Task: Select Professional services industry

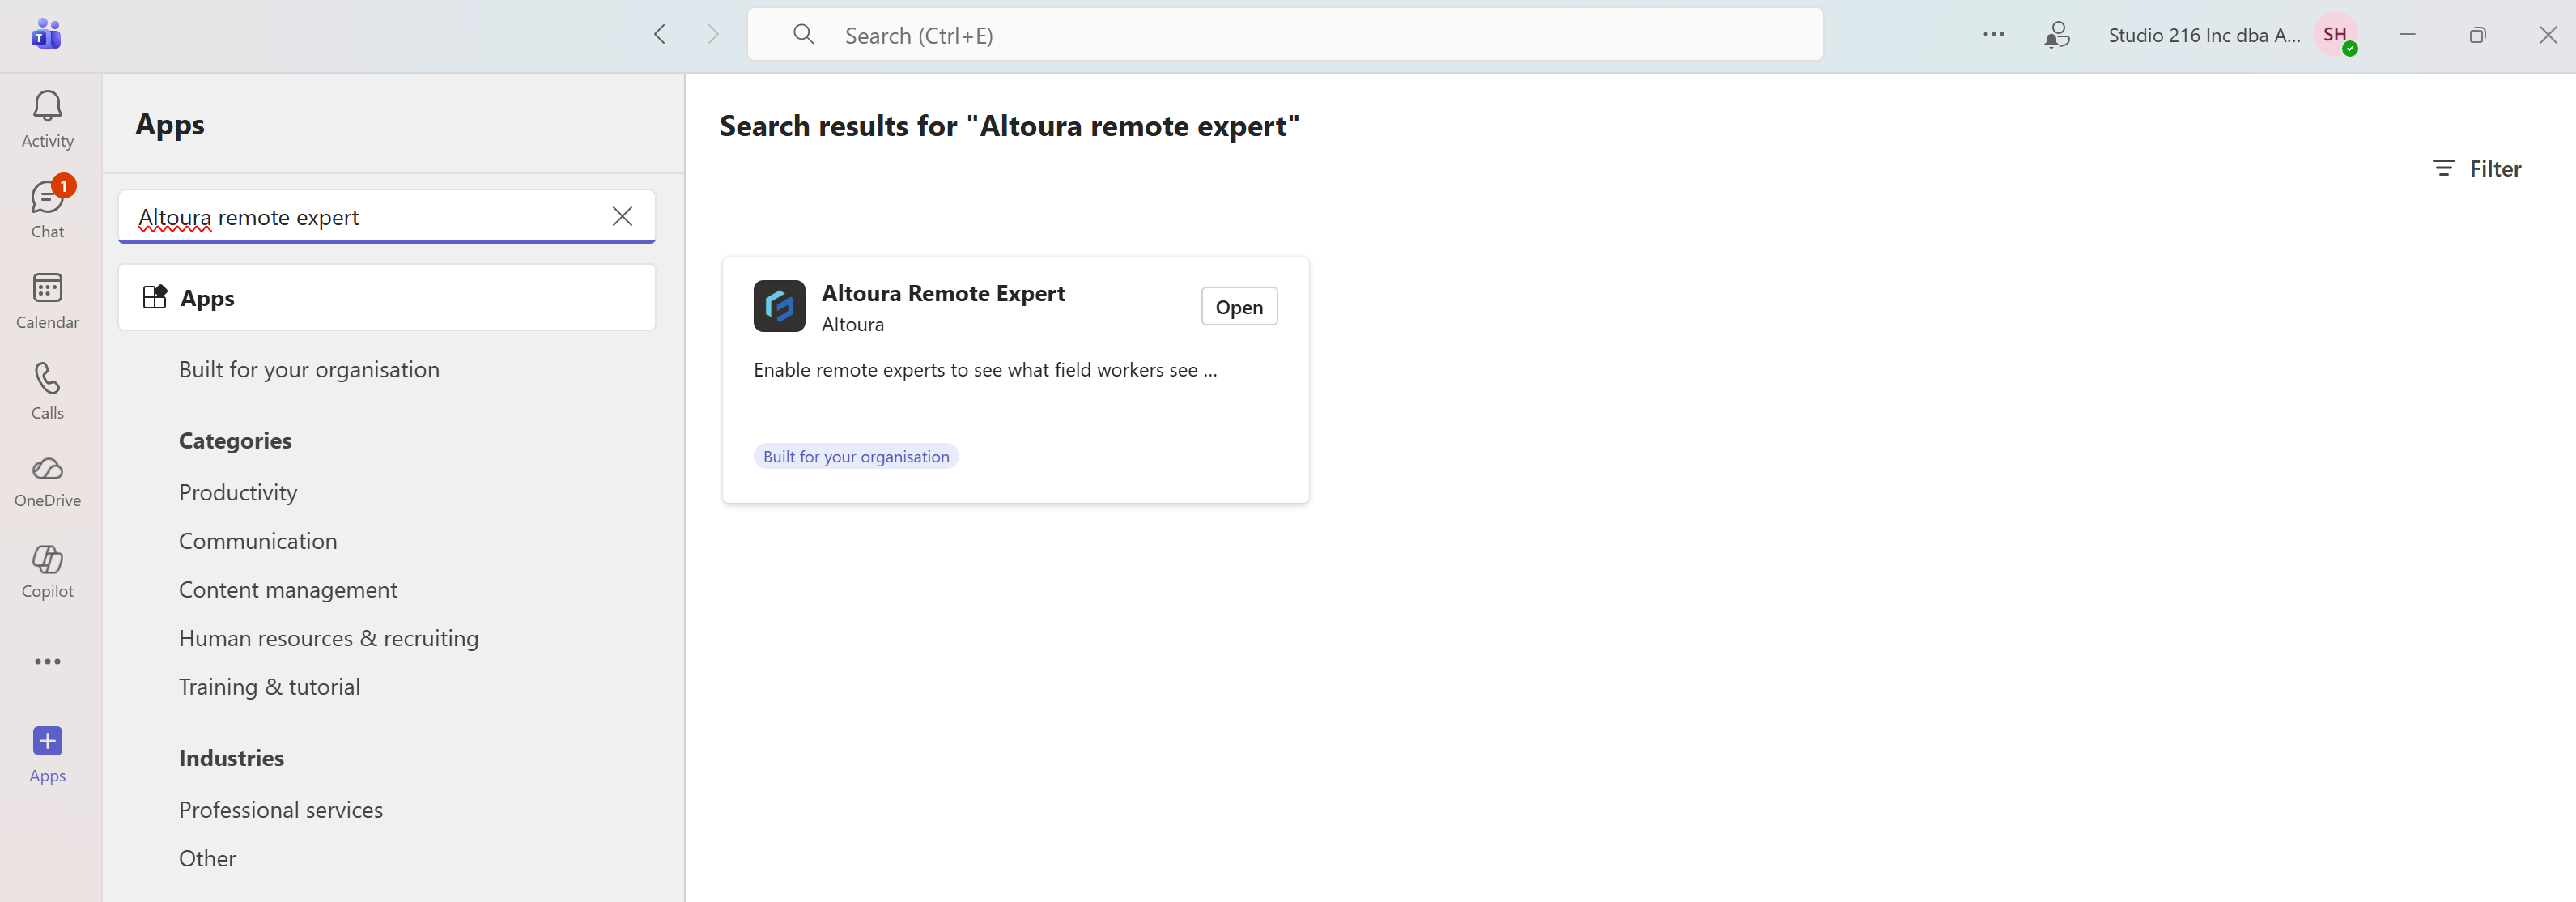Action: (281, 810)
